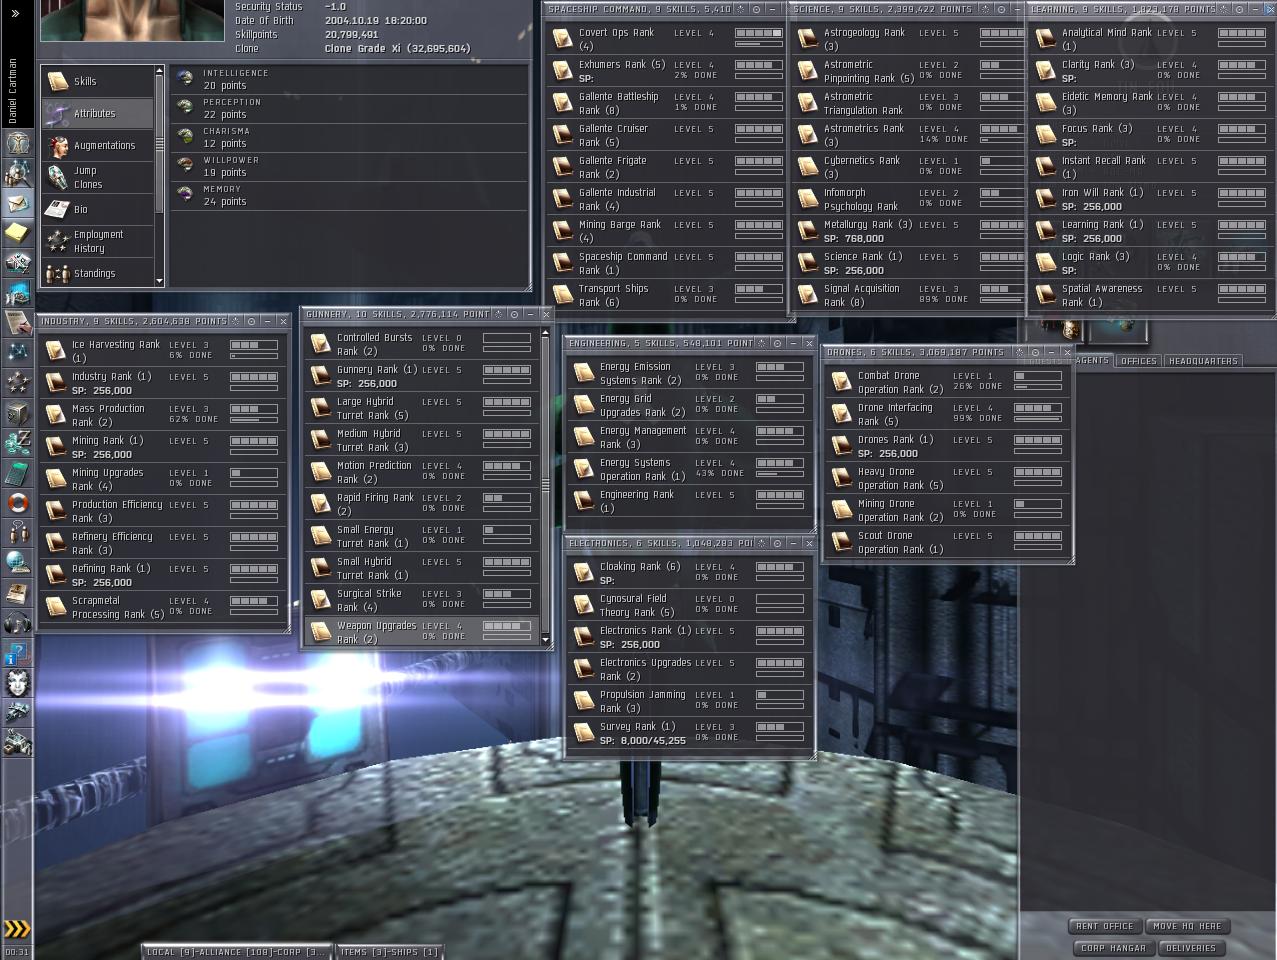Open the star map icon
Viewport: 1277px width, 960px height.
17,352
